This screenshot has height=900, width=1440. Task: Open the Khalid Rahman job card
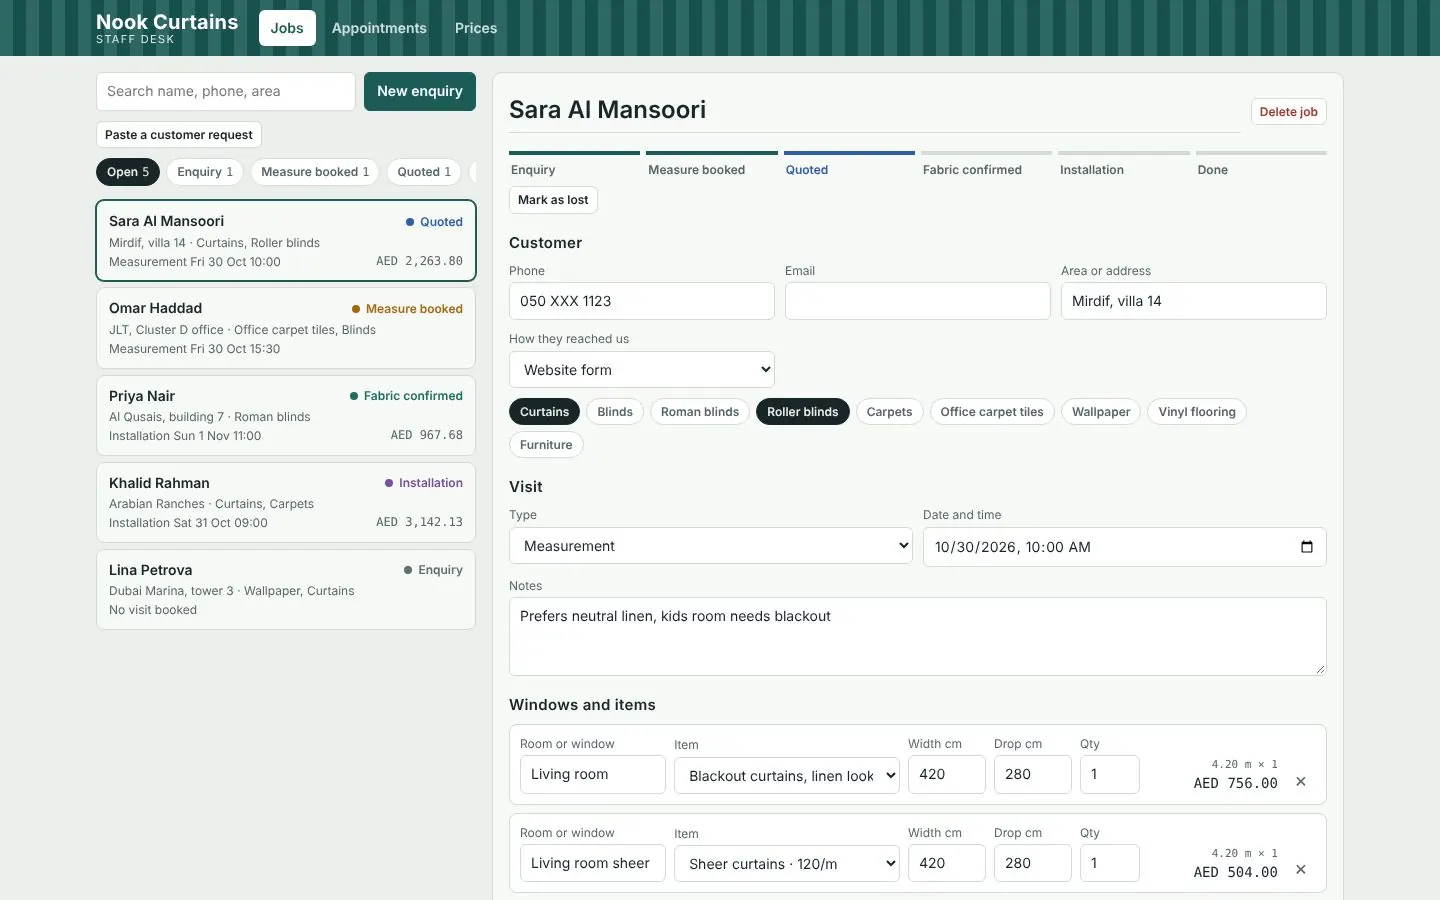(x=286, y=502)
